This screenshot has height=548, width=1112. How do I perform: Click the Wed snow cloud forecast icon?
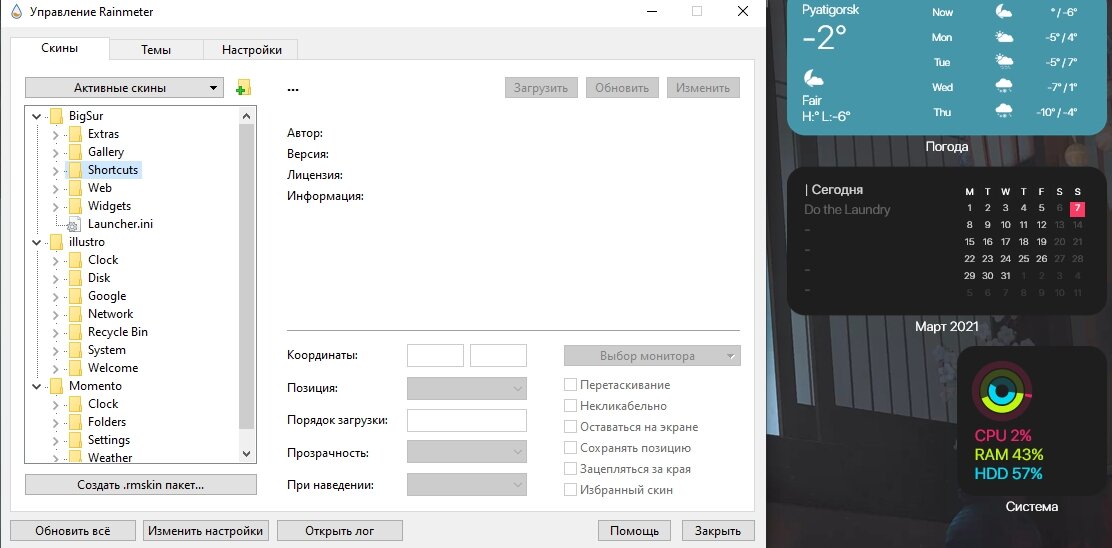tap(1003, 87)
